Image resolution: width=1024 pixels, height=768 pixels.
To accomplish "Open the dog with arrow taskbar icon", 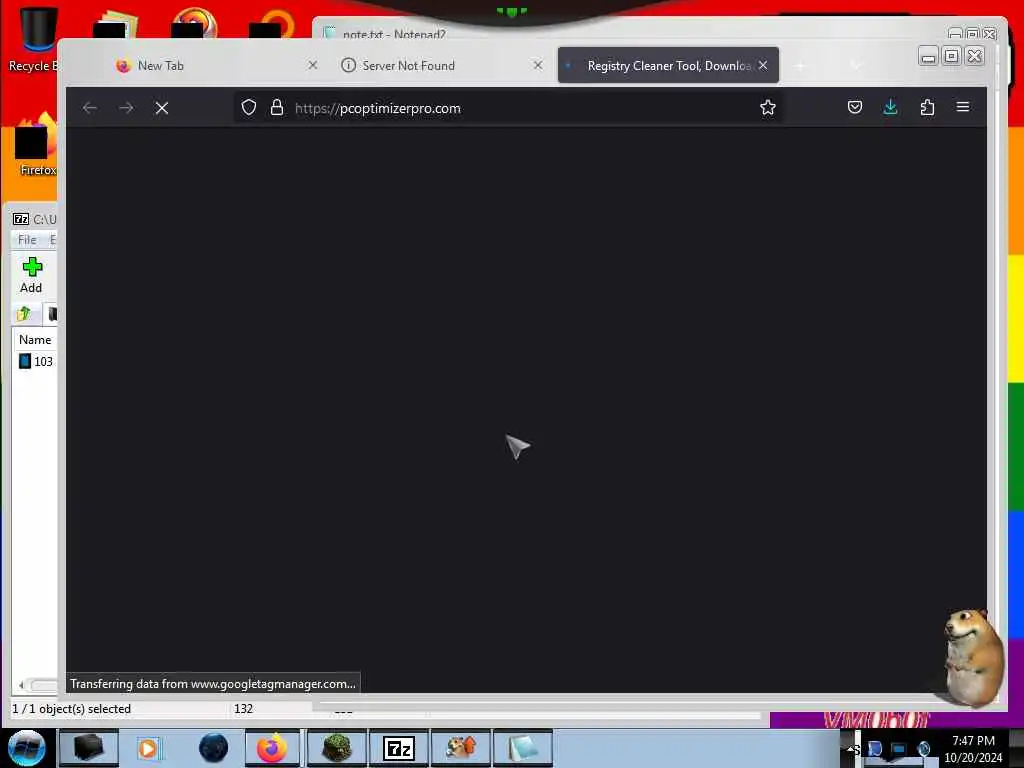I will [461, 748].
